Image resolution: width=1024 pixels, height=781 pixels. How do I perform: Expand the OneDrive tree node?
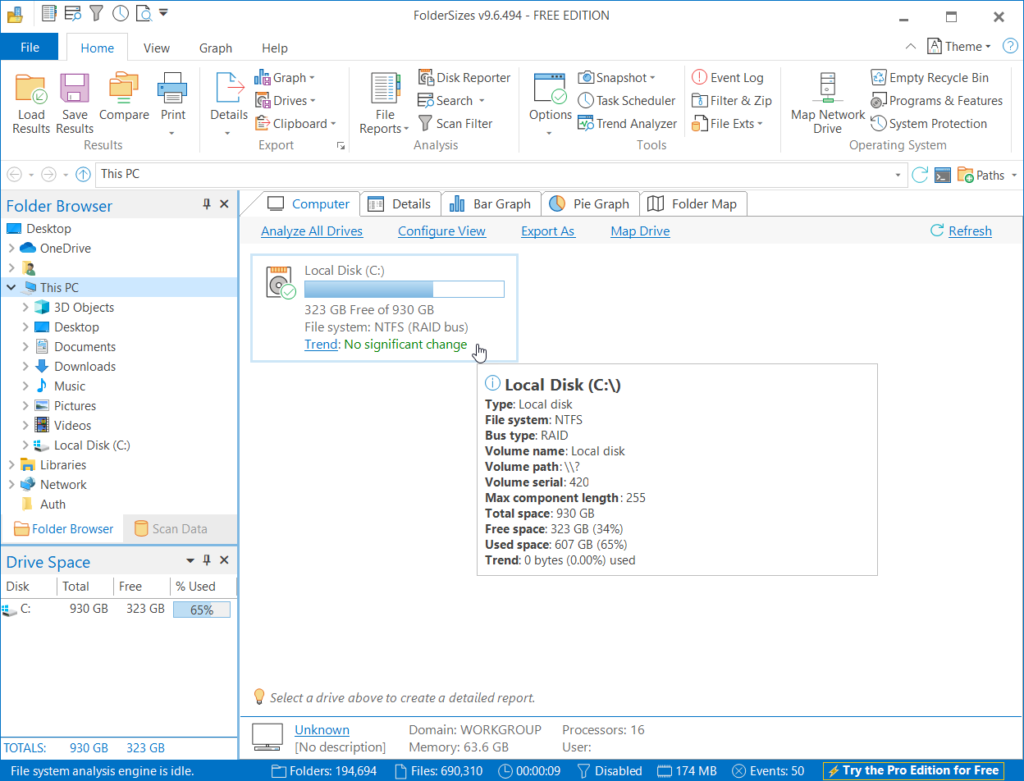point(11,248)
